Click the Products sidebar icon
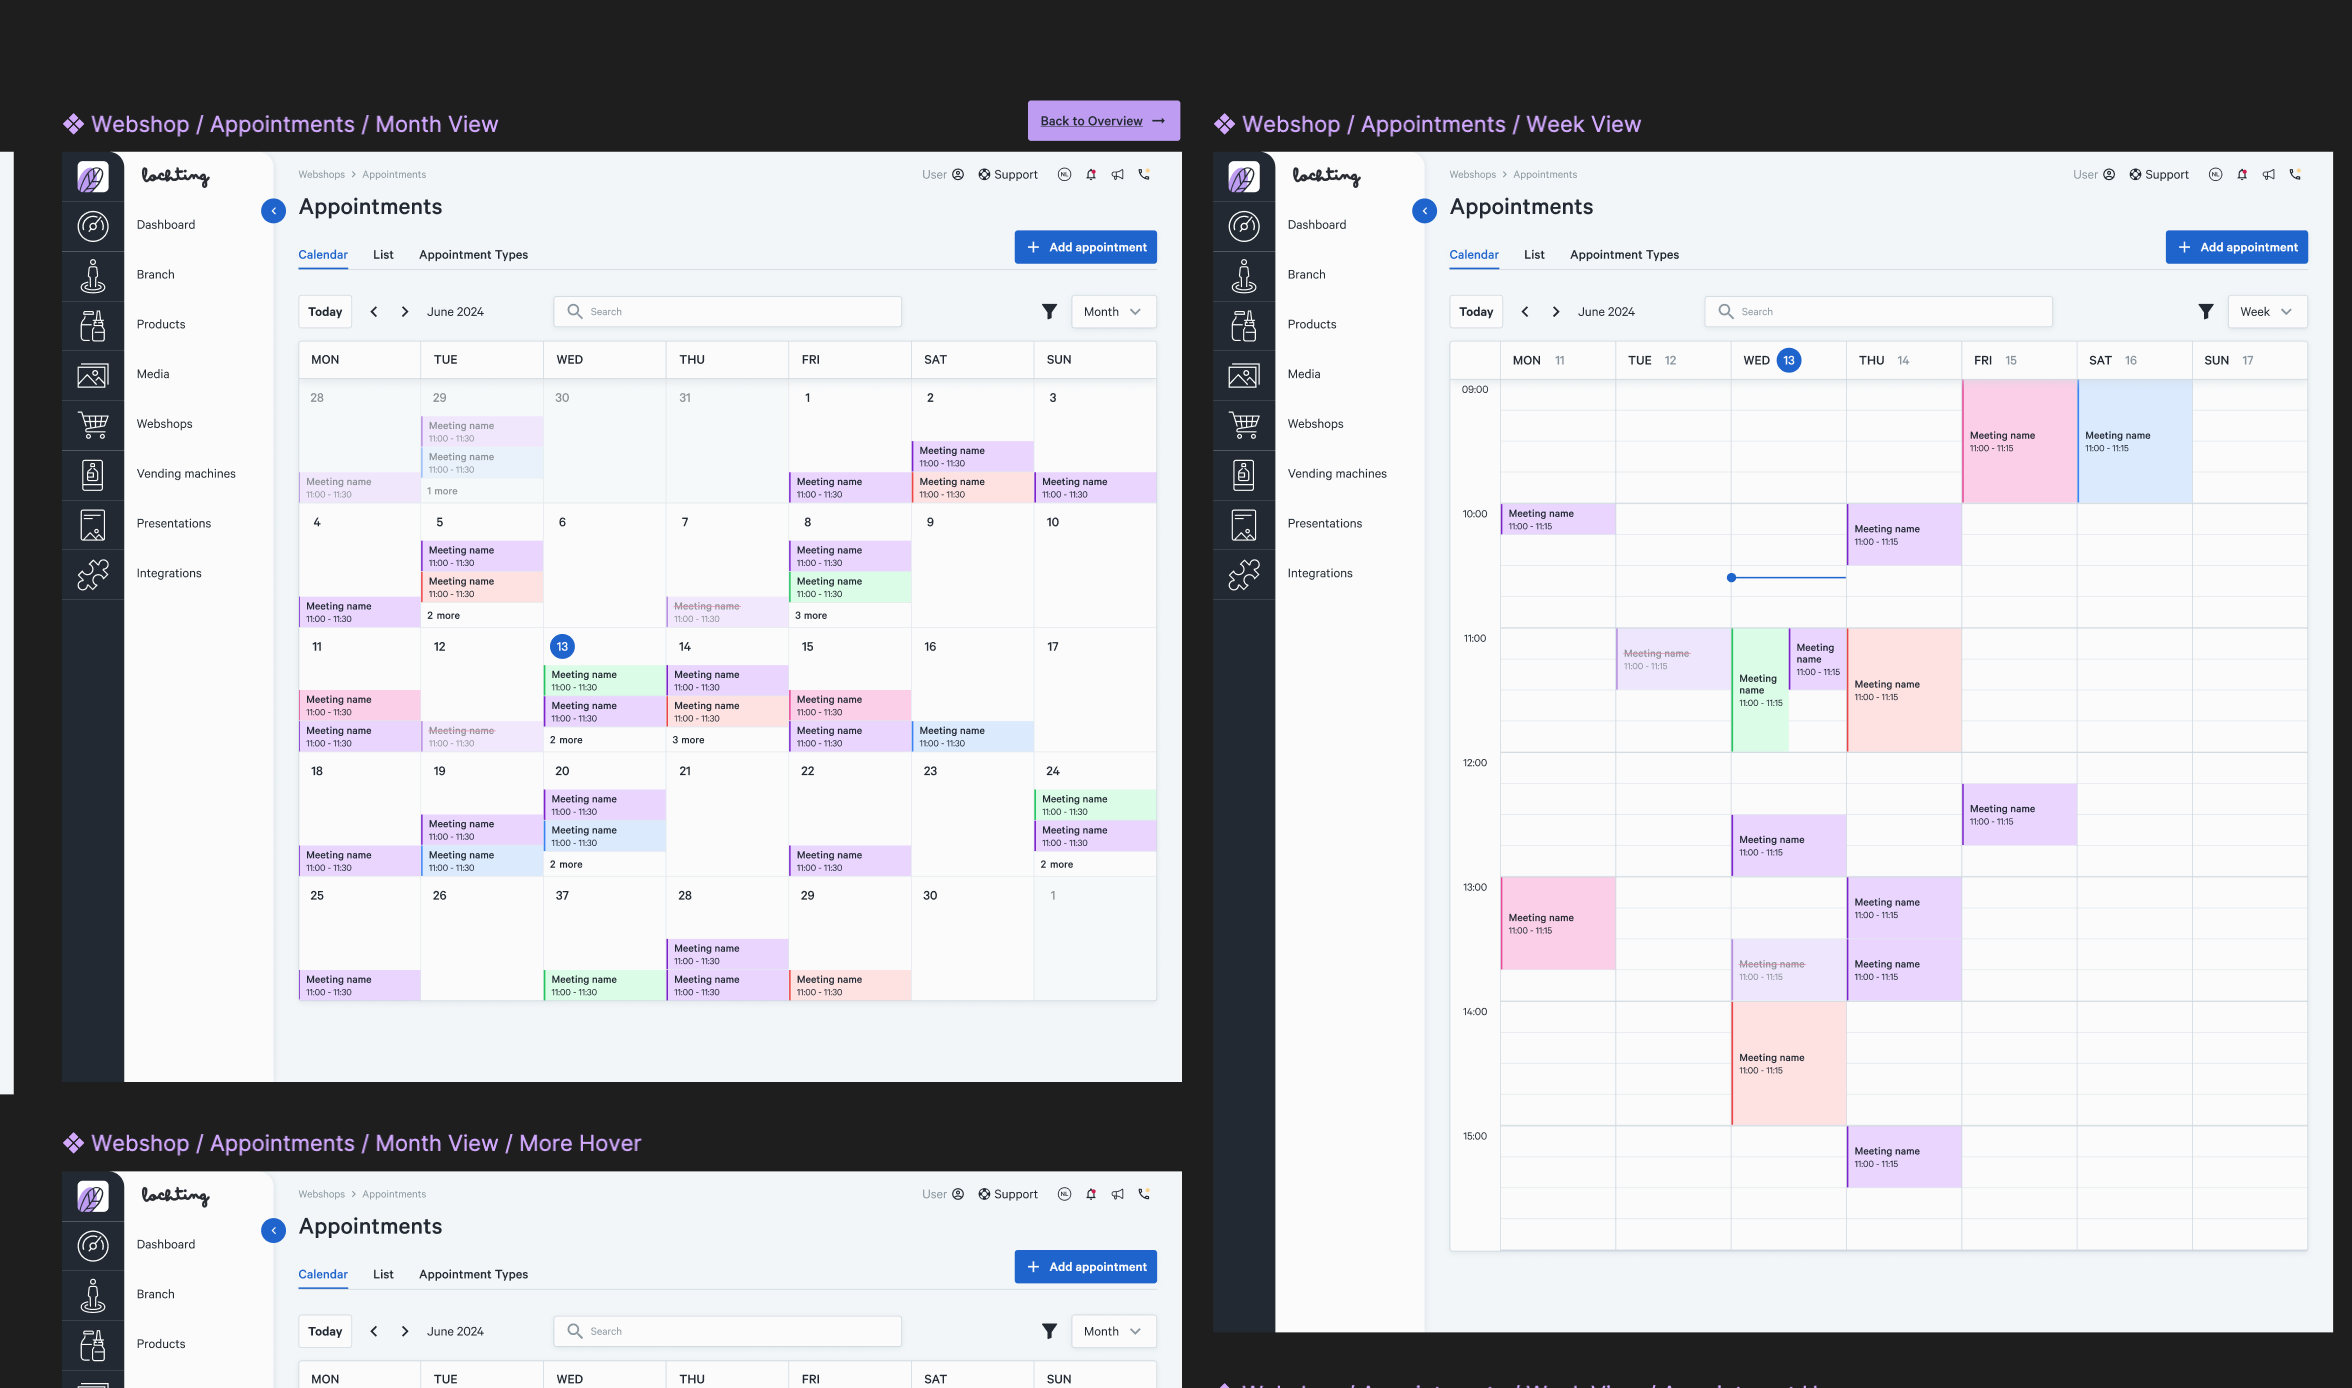Viewport: 2352px width, 1388px height. pyautogui.click(x=92, y=324)
